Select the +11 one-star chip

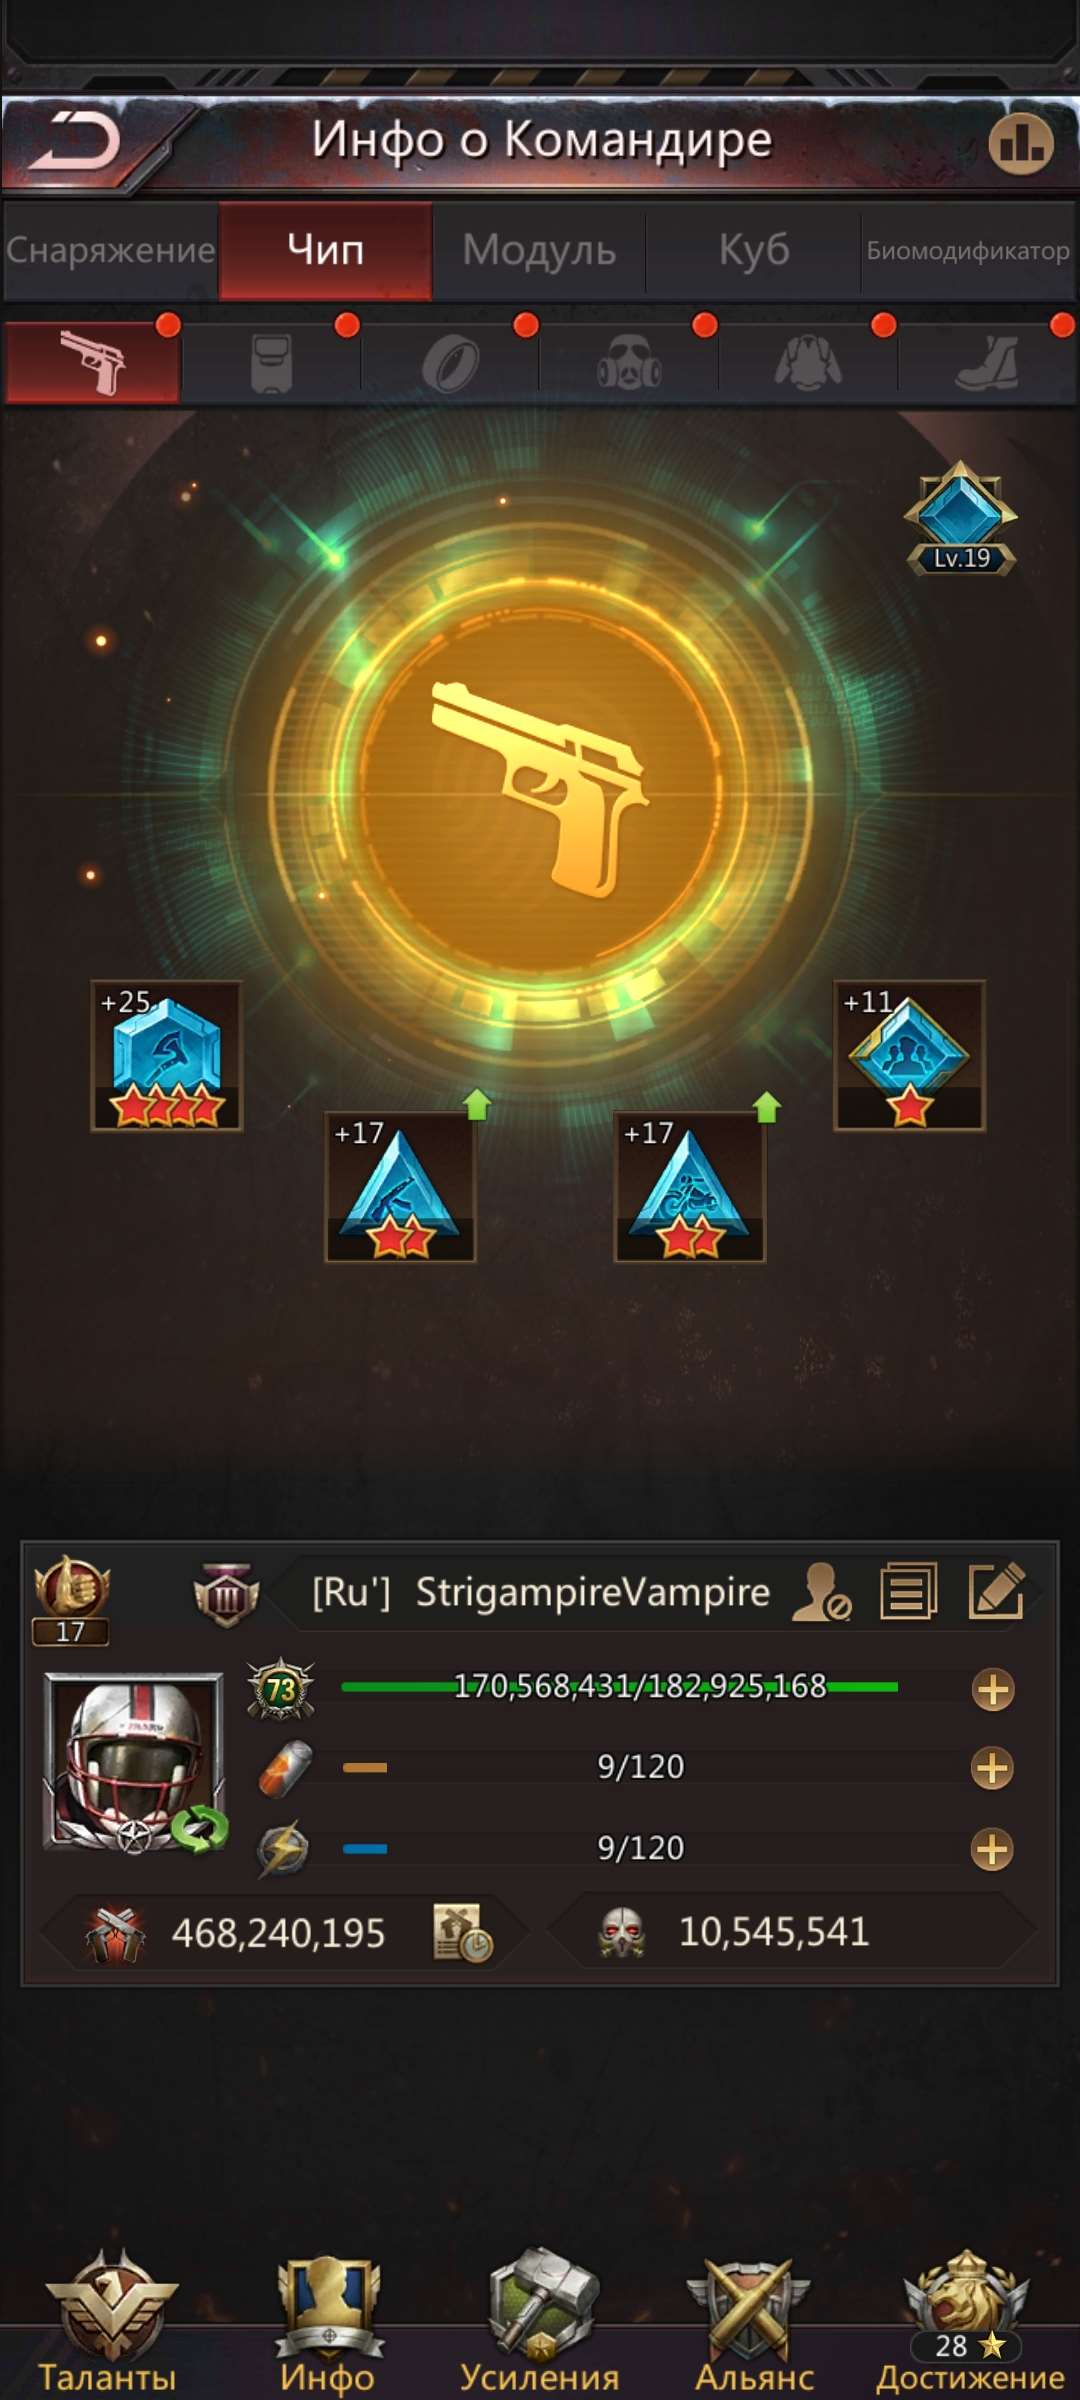[x=909, y=1056]
